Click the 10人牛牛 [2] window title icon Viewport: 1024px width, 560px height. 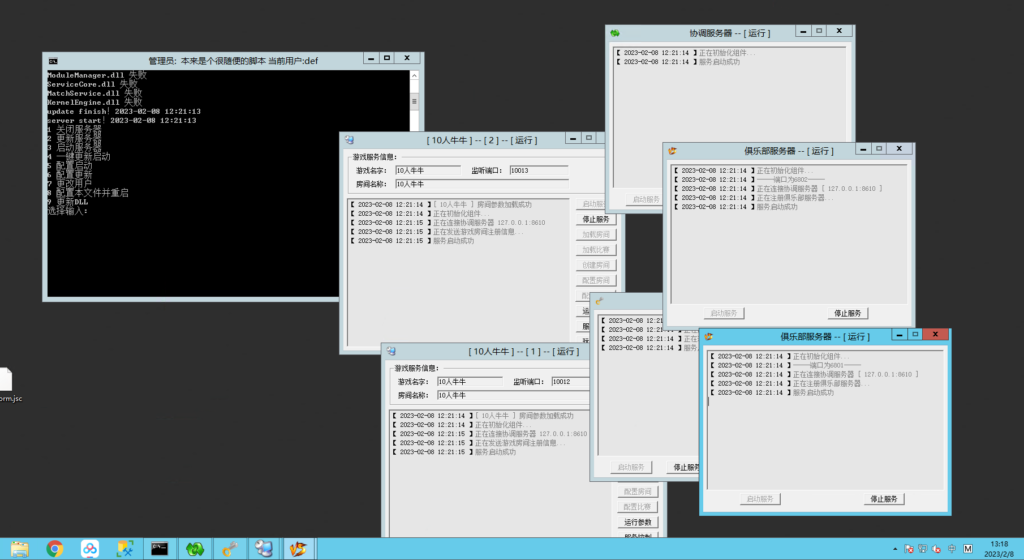tap(350, 140)
